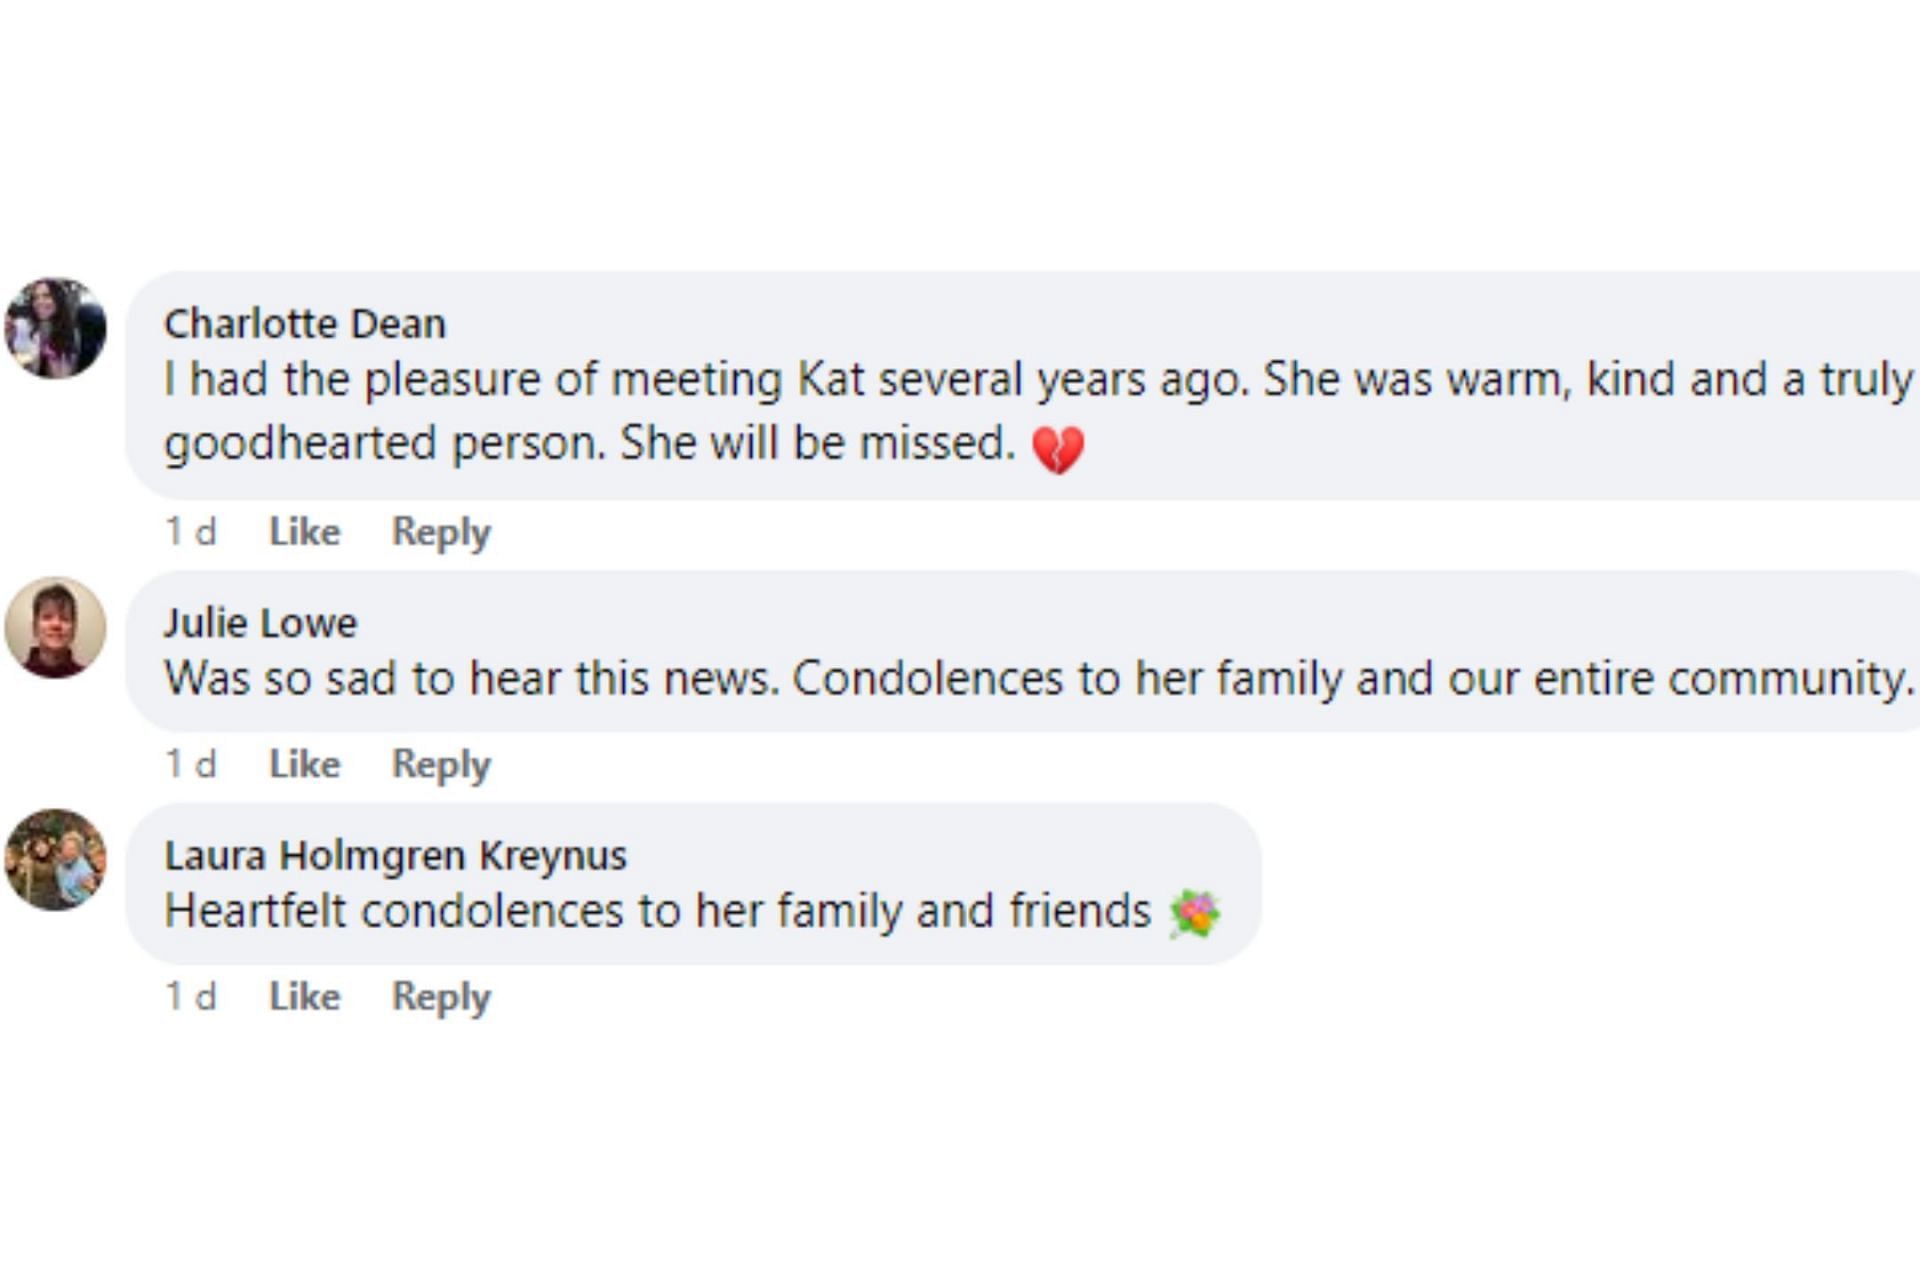Viewport: 1920px width, 1280px height.
Task: Open Laura Holmgren Kreynus's name link
Action: coord(395,856)
